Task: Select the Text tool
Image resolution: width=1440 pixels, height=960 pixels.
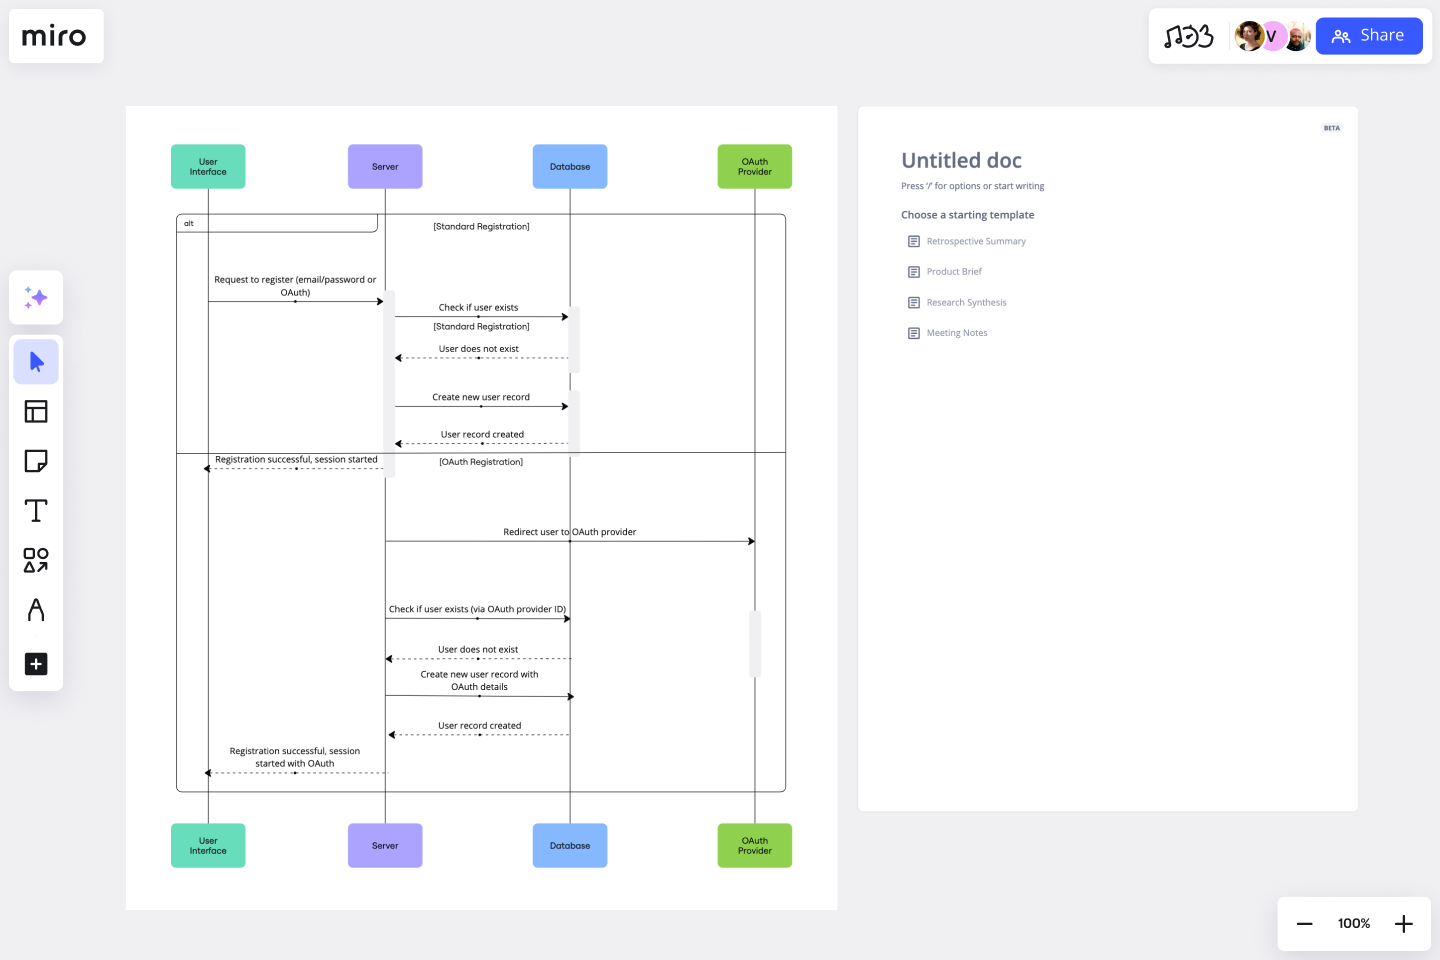Action: pyautogui.click(x=36, y=510)
